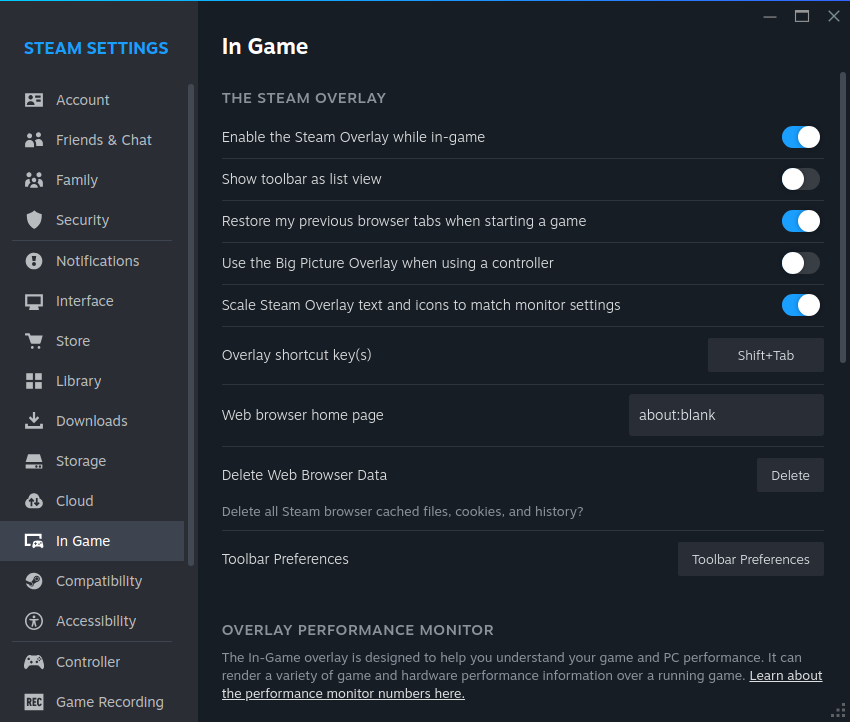Open Controller settings
850x722 pixels.
coord(92,662)
